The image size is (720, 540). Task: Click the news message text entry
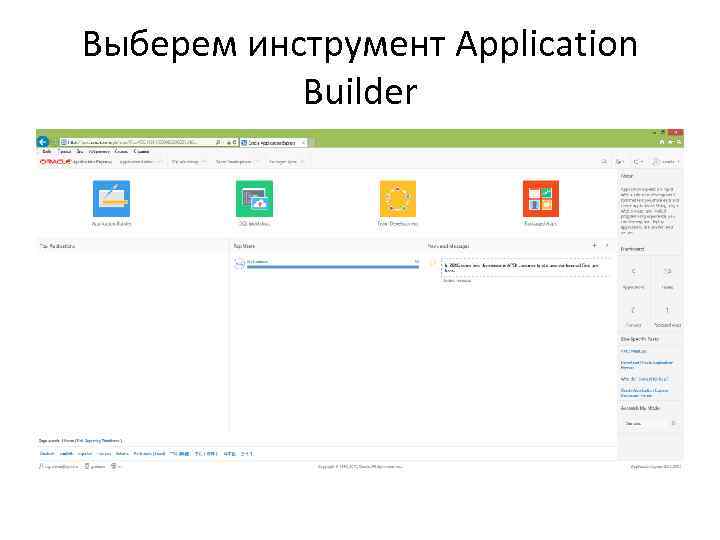tap(522, 268)
